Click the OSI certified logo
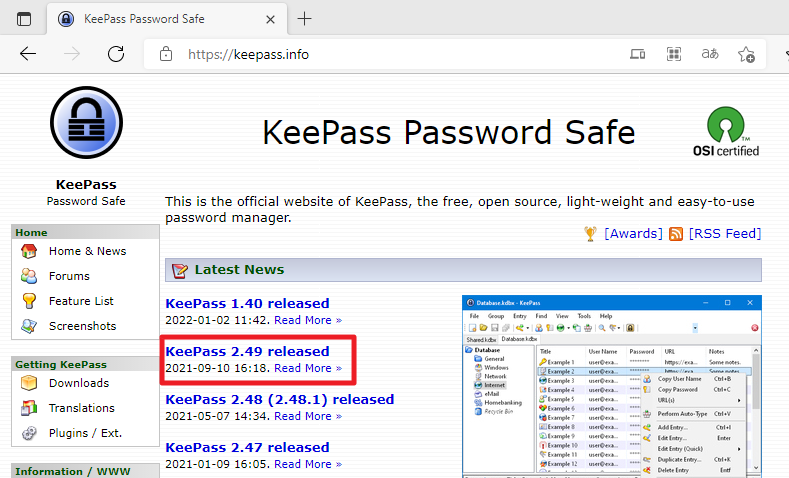Image resolution: width=789 pixels, height=478 pixels. click(x=726, y=132)
